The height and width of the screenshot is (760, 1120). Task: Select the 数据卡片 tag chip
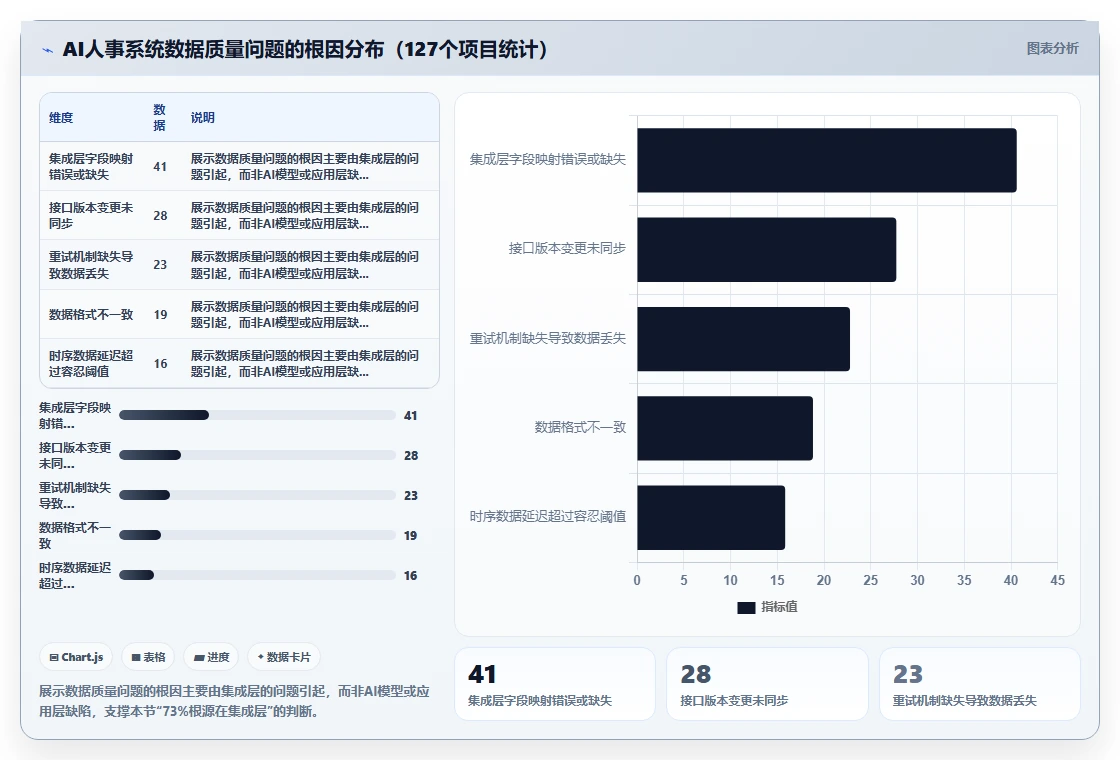coord(284,657)
